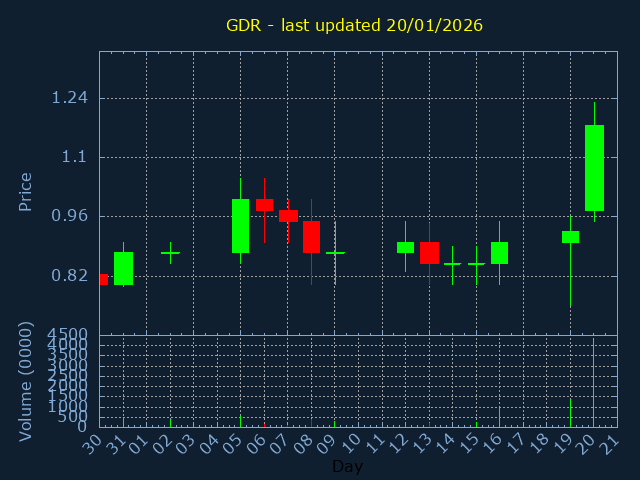Click the 0.82 price axis label
Viewport: 640px width, 480px height.
pos(70,276)
